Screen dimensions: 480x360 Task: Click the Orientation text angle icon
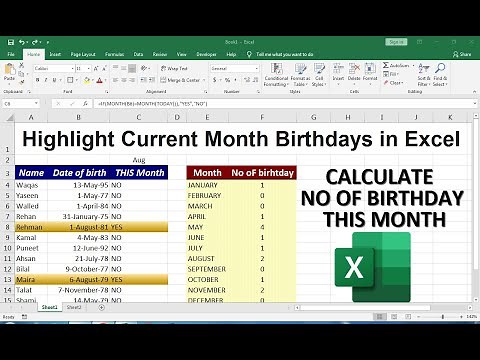coord(144,68)
